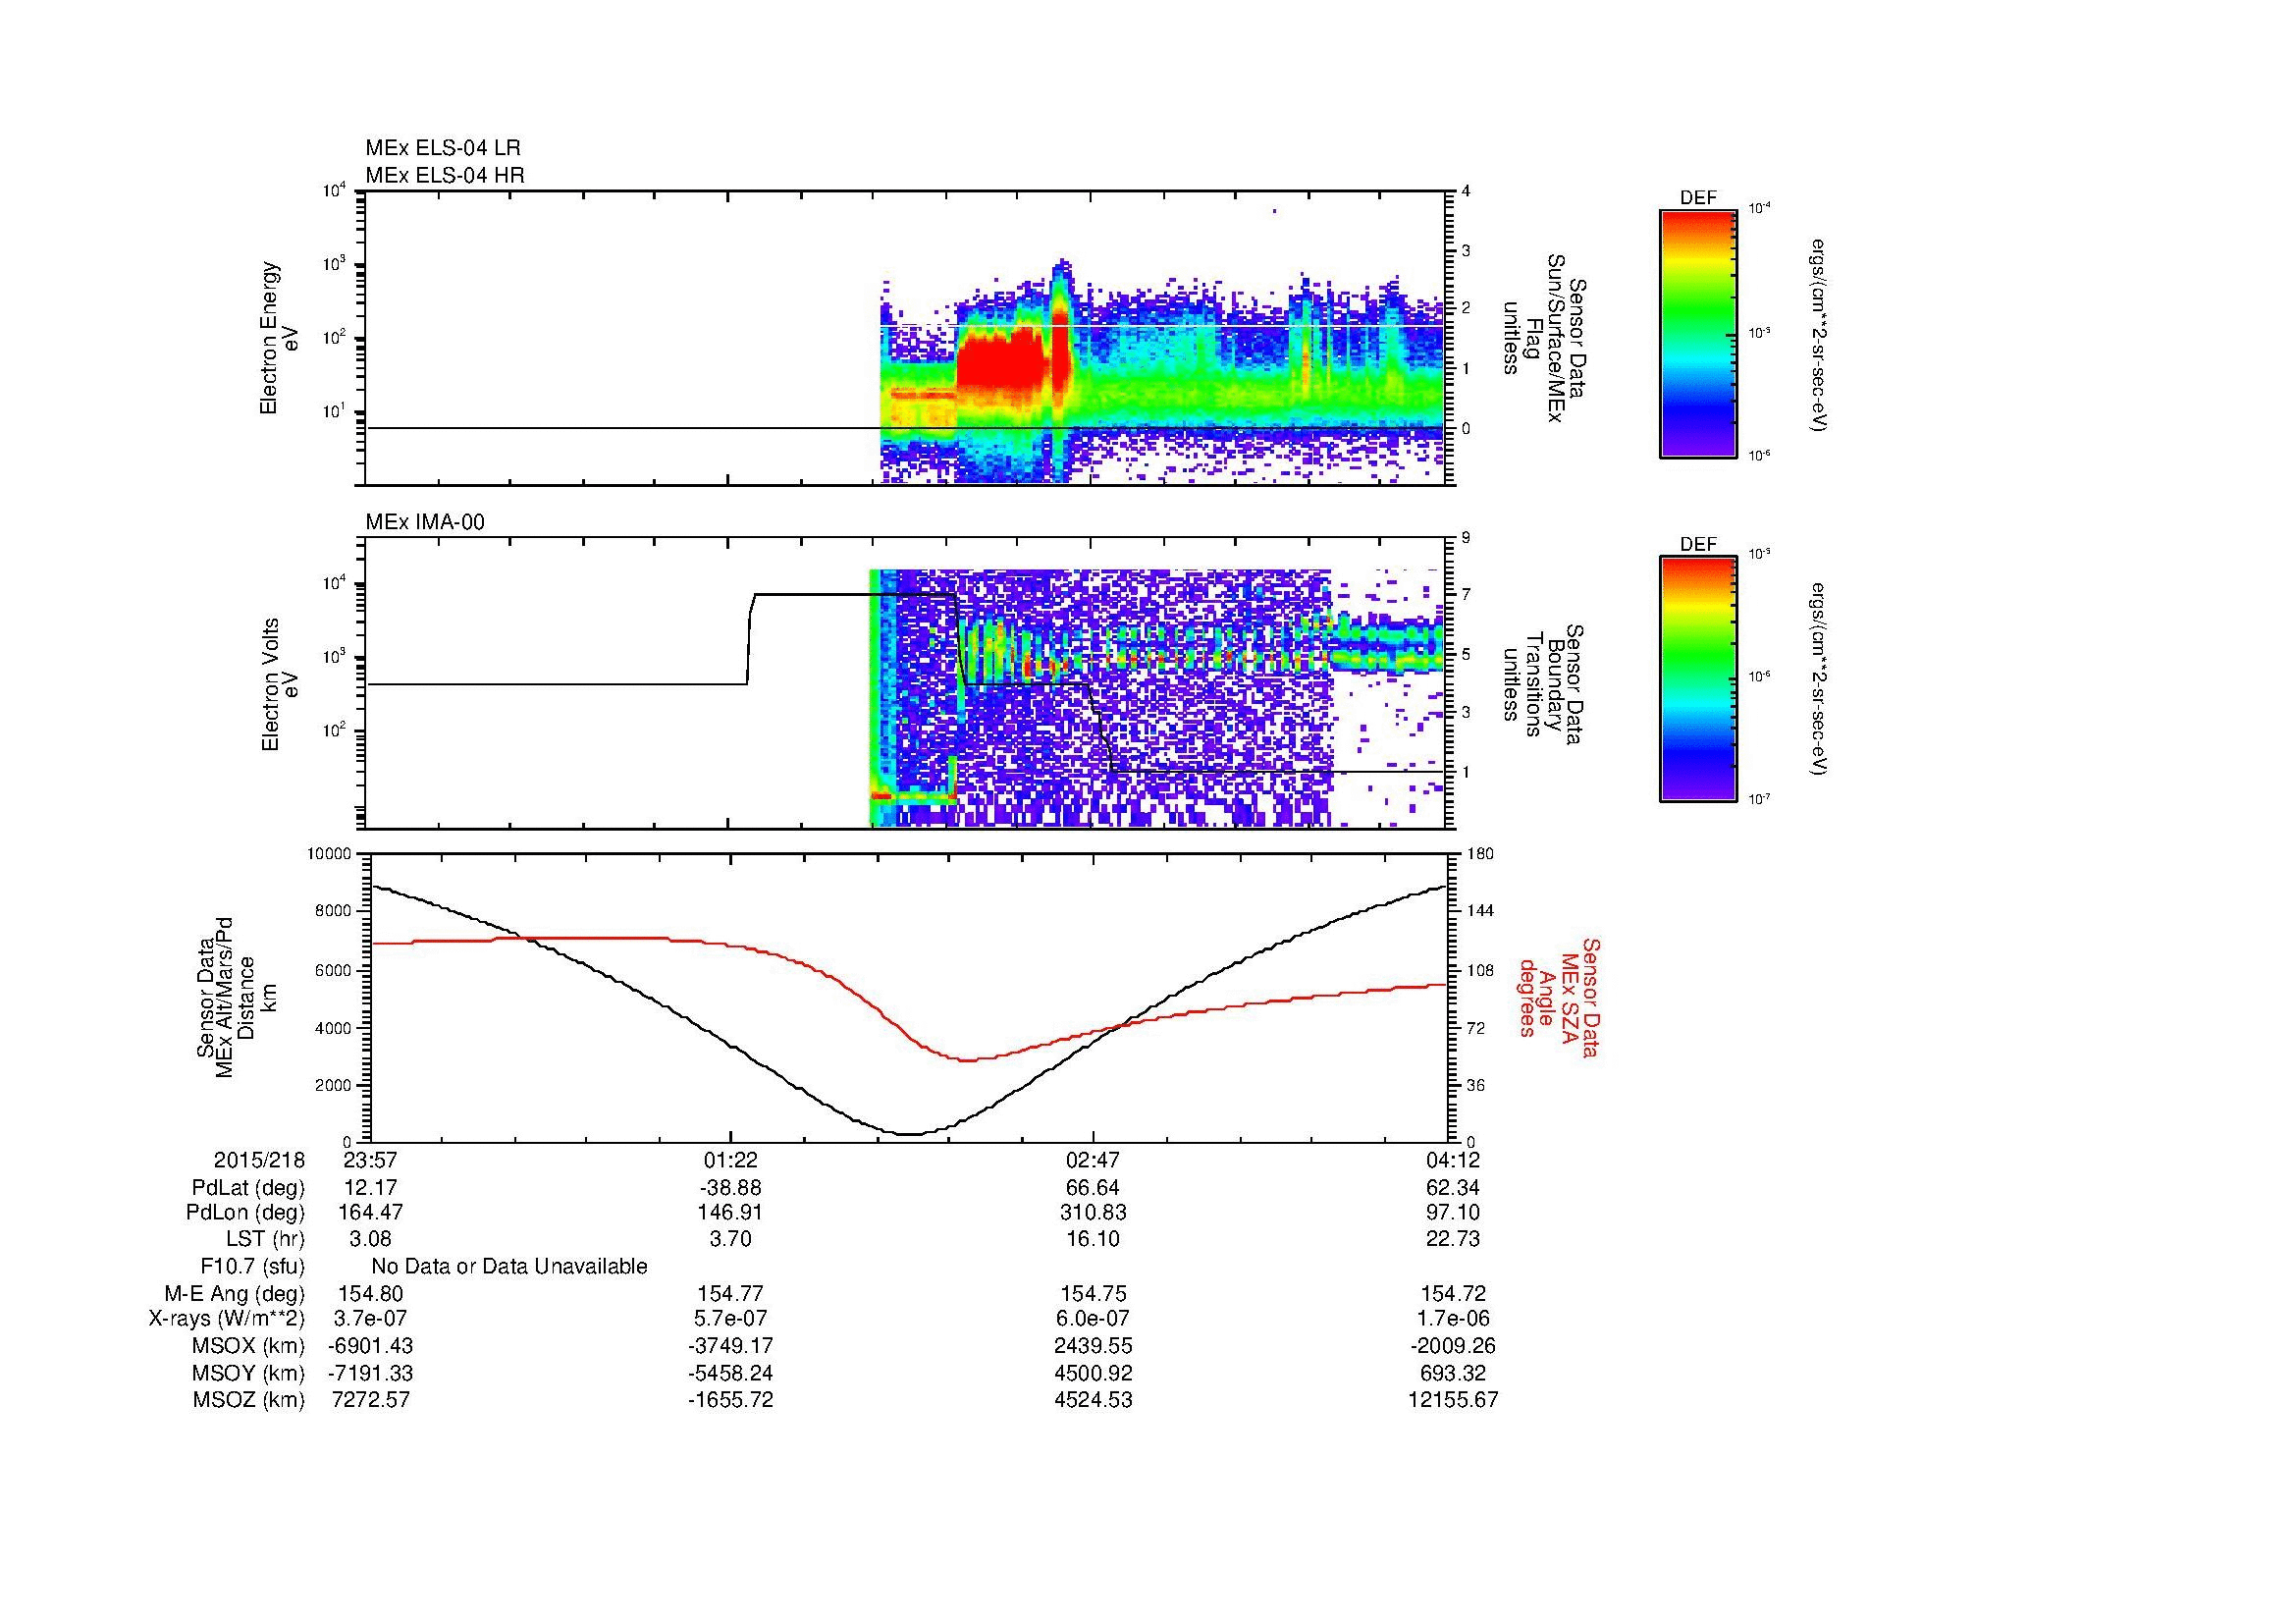Screen dimensions: 2296x1623
Task: Click the 'MEx IMA-00' panel title
Action: coord(425,522)
